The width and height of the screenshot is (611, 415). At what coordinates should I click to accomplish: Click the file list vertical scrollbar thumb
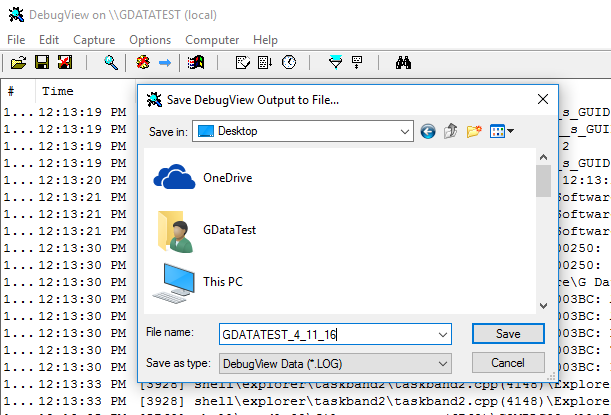coord(543,181)
